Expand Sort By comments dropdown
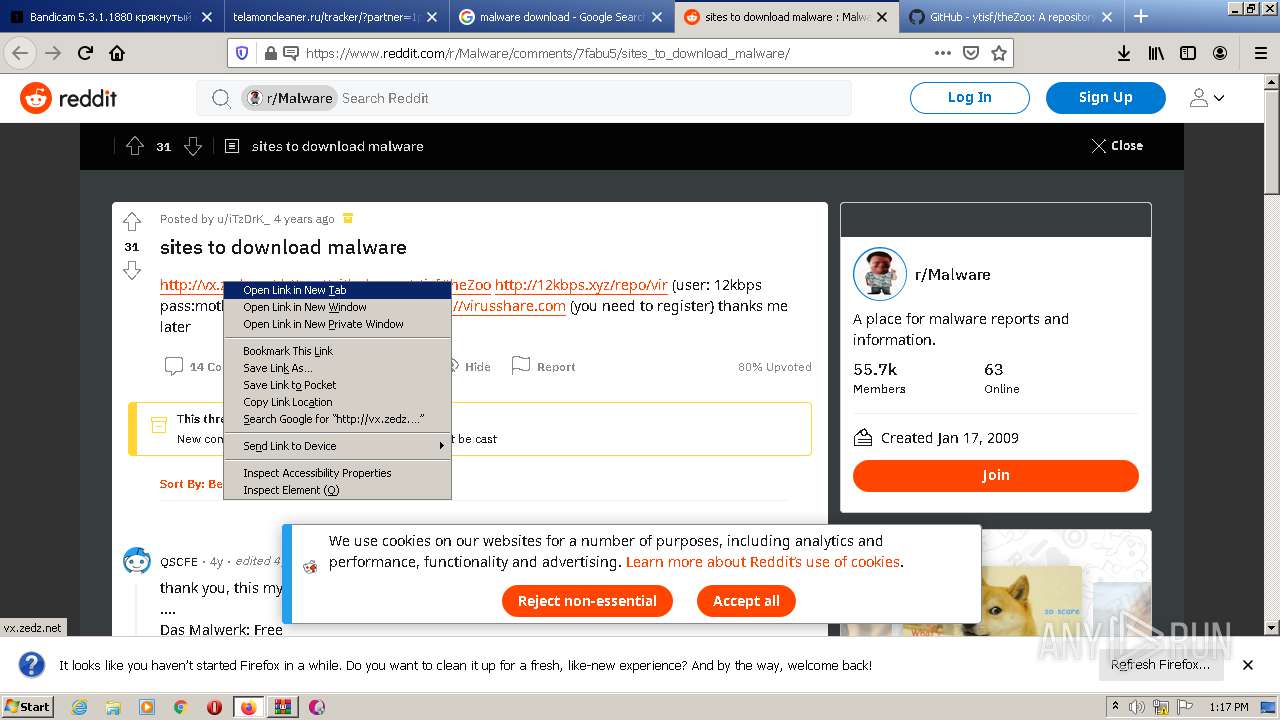The height and width of the screenshot is (720, 1280). (x=191, y=484)
